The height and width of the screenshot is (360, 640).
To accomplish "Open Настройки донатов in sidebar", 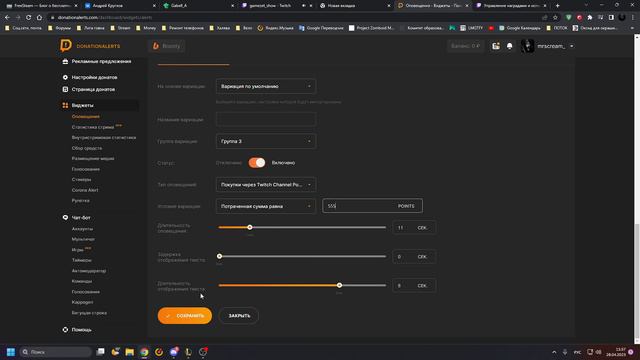I will (x=94, y=77).
